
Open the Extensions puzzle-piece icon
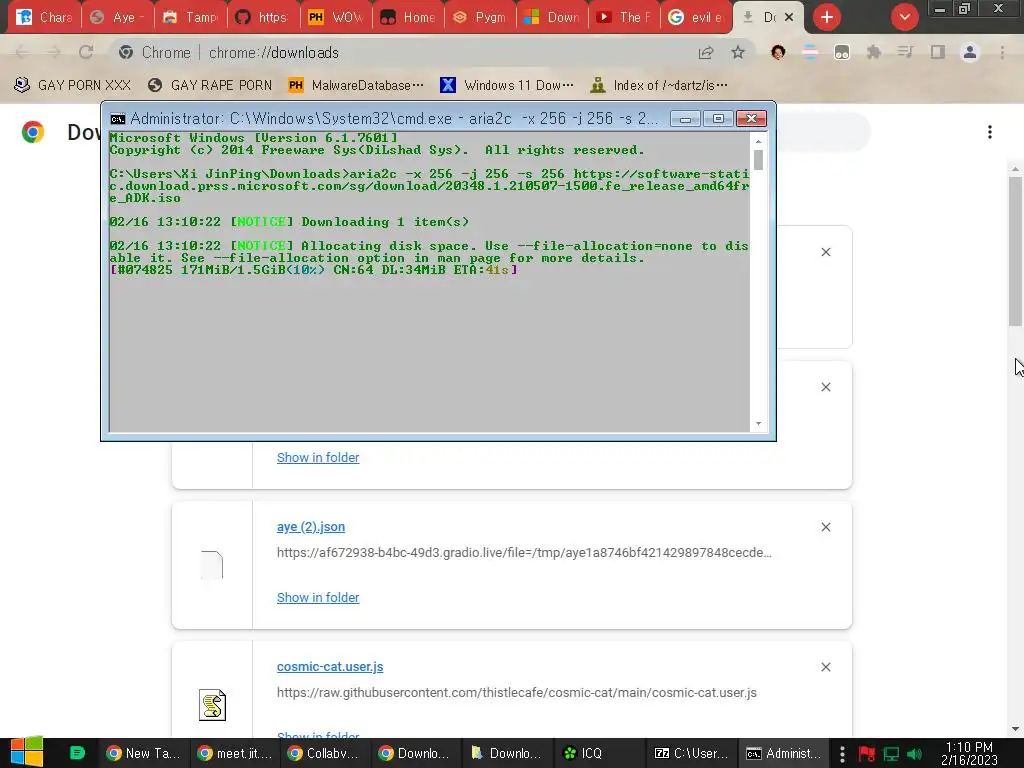(874, 52)
